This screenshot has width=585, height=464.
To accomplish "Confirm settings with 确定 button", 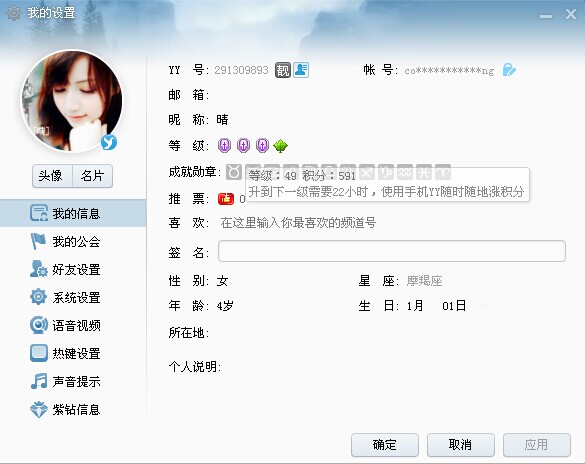I will (385, 445).
